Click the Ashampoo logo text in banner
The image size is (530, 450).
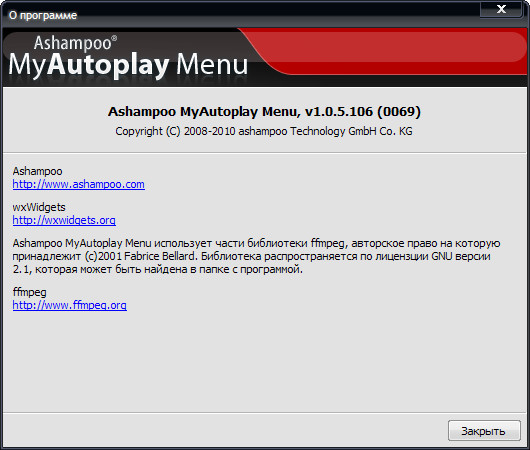[73, 43]
